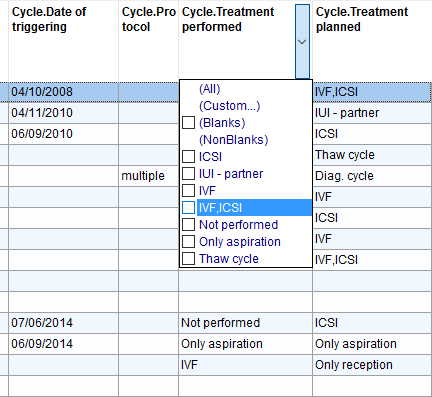Viewport: 432px width, 397px height.
Task: Click the 'Only reception' planned treatment cell
Action: click(x=372, y=365)
